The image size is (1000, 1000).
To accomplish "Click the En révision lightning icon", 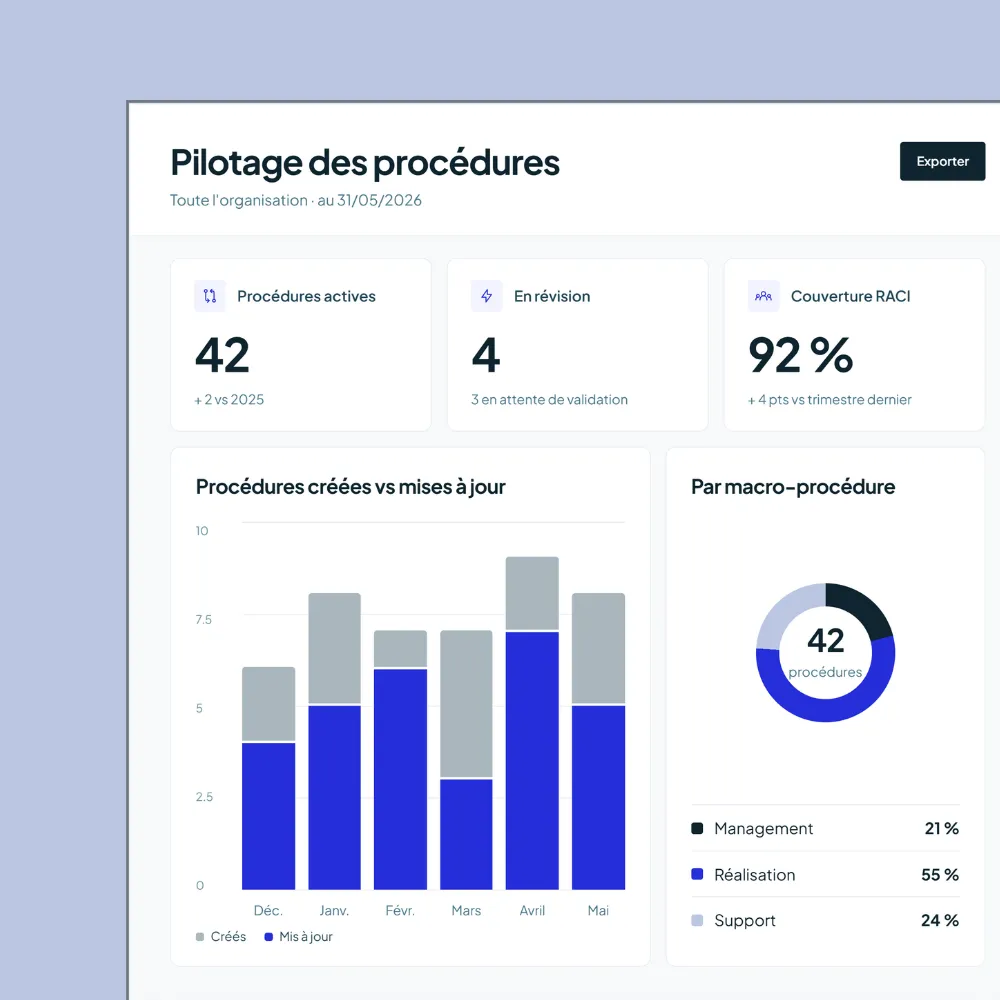I will (487, 296).
